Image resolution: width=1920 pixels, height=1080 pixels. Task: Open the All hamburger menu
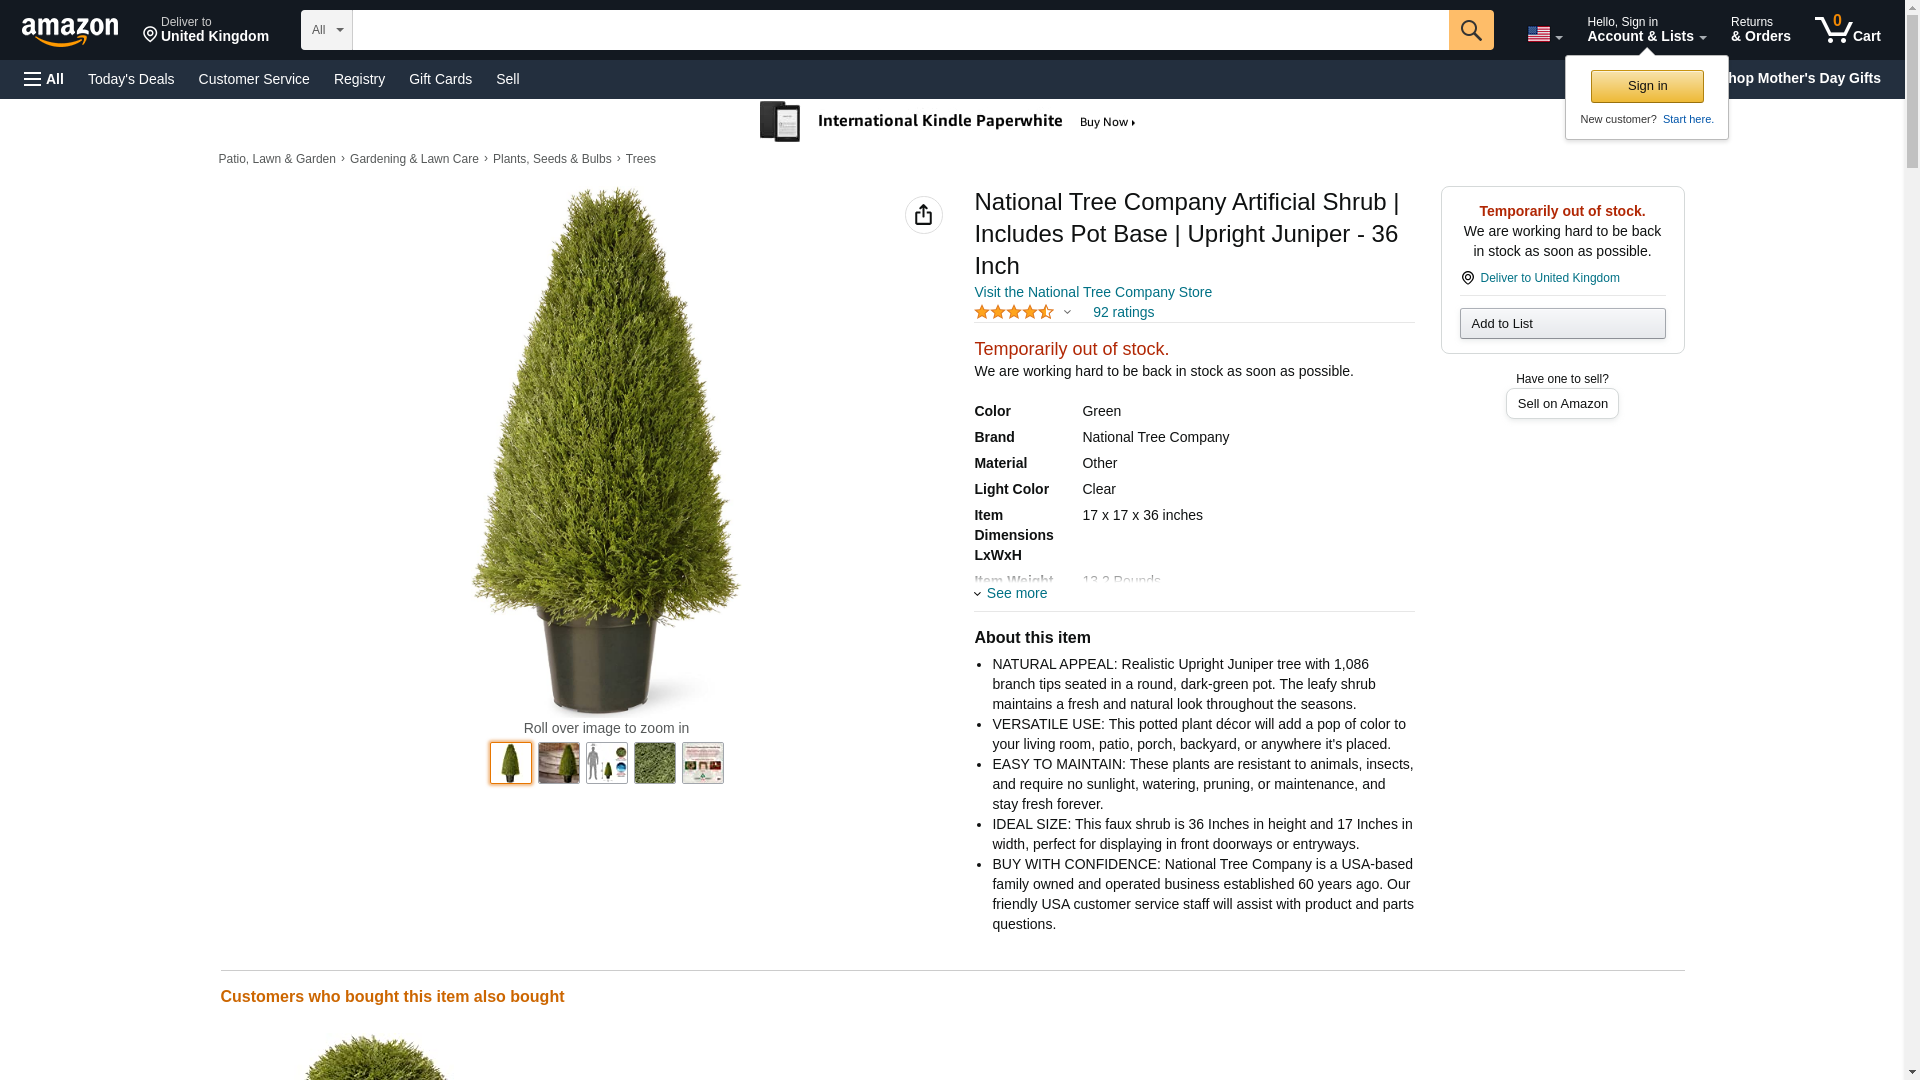pos(44,79)
